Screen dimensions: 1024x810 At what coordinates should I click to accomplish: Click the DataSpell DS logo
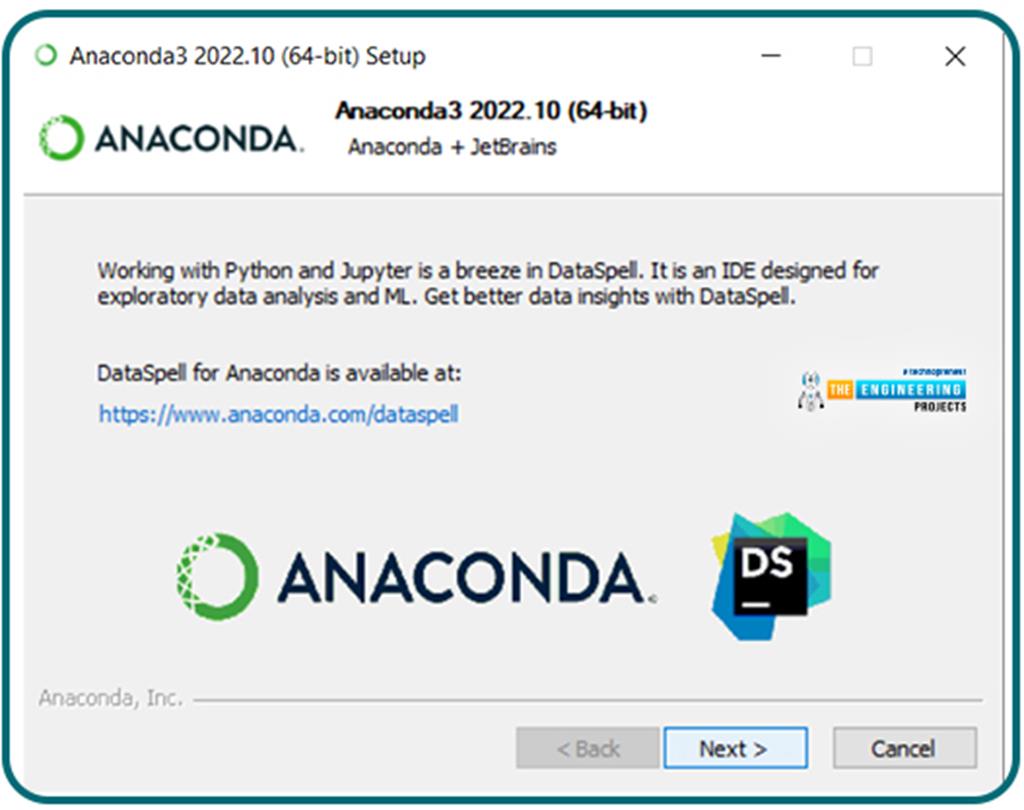(x=771, y=576)
